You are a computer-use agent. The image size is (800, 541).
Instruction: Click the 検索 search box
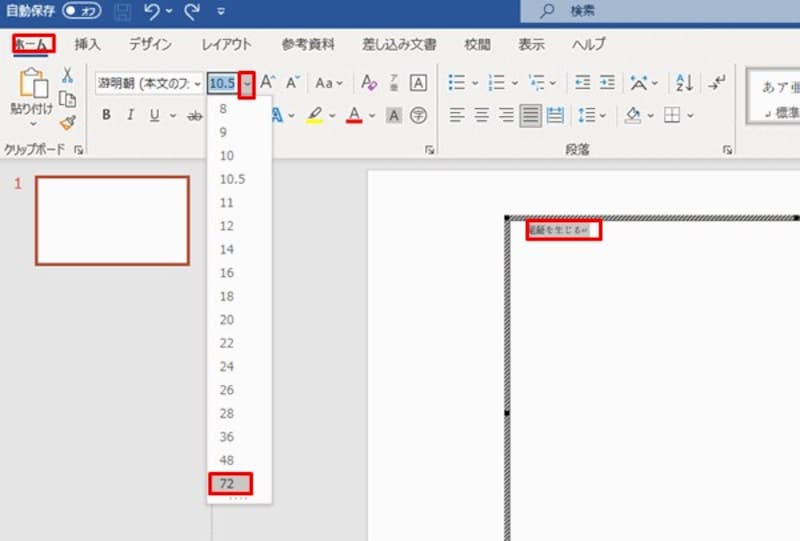tap(660, 11)
